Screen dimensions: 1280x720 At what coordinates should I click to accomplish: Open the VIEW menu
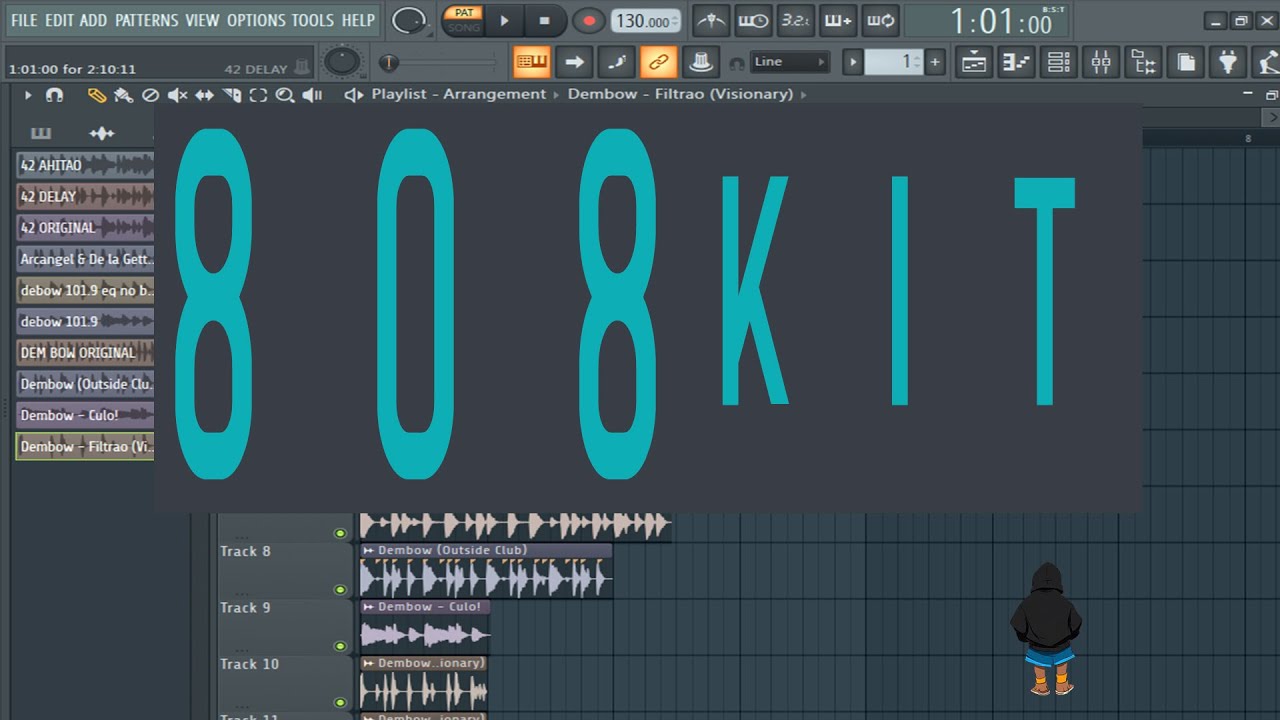[202, 20]
